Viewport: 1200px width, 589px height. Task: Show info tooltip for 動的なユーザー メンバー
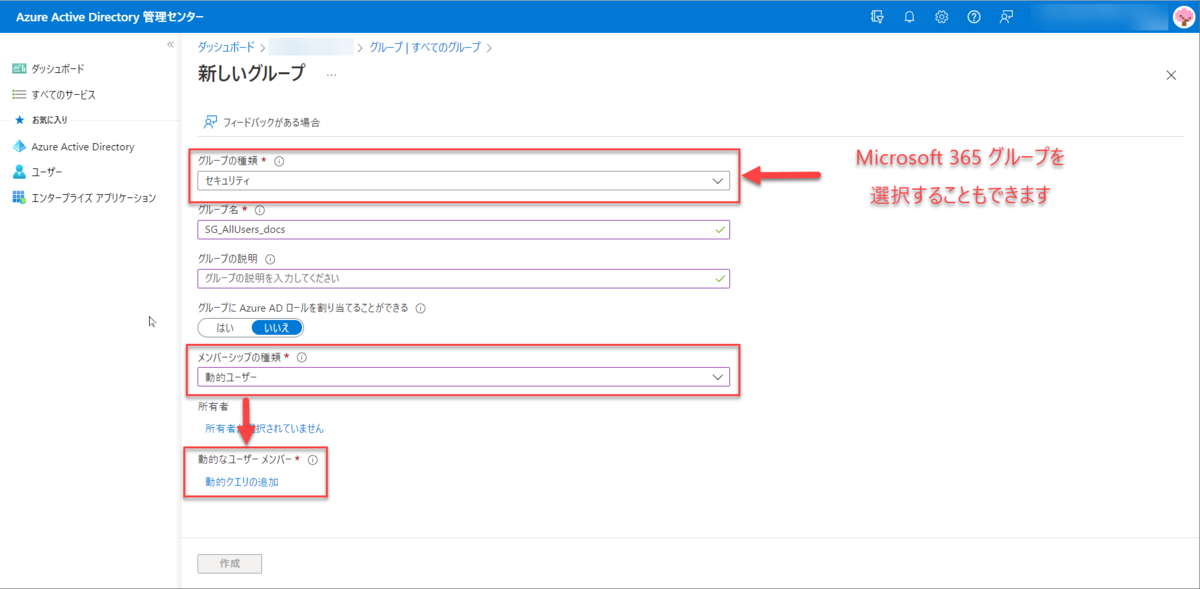point(312,460)
